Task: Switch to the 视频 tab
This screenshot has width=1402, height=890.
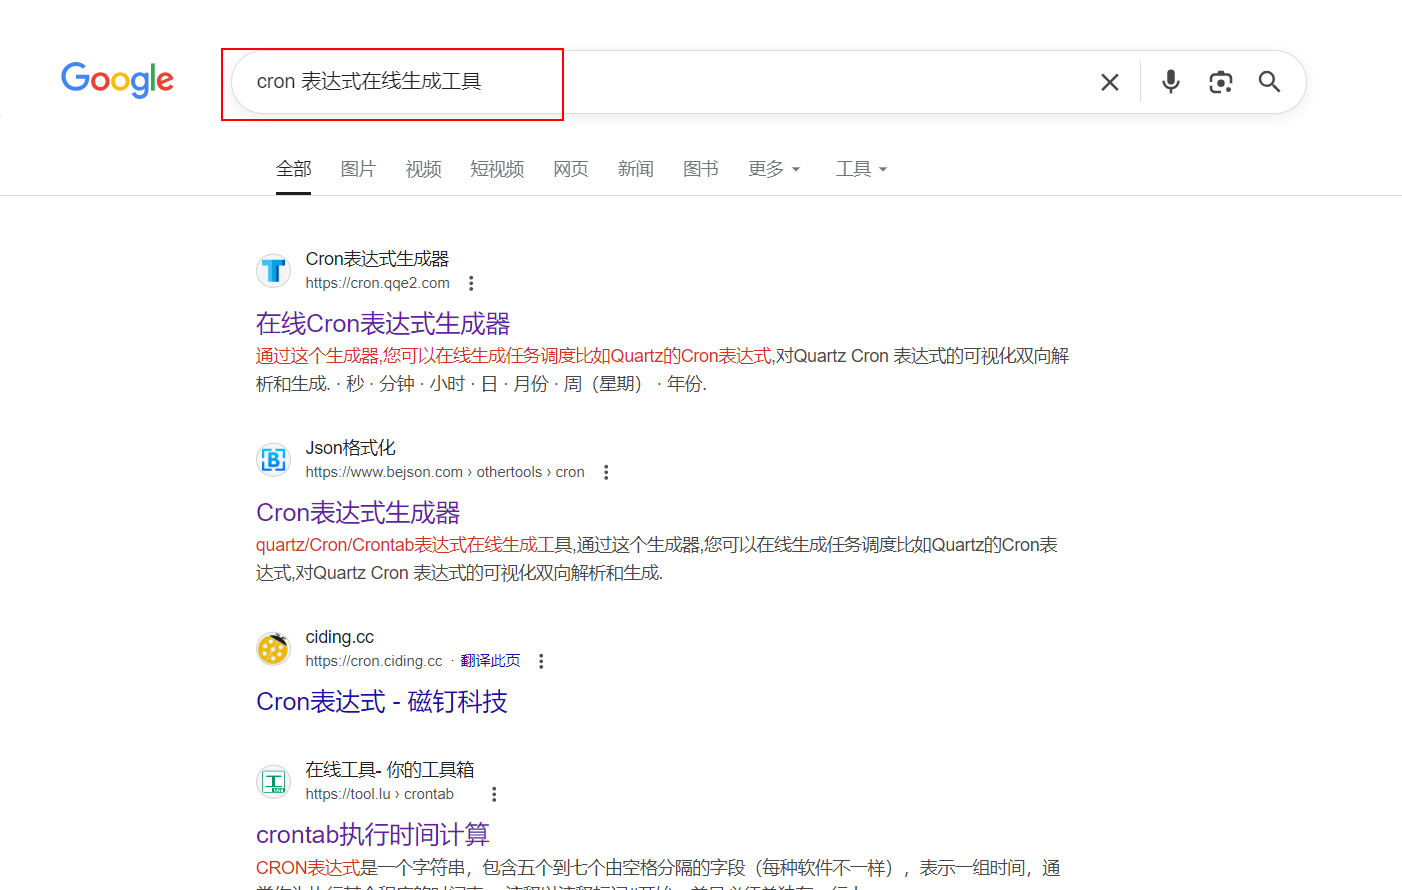Action: 423,169
